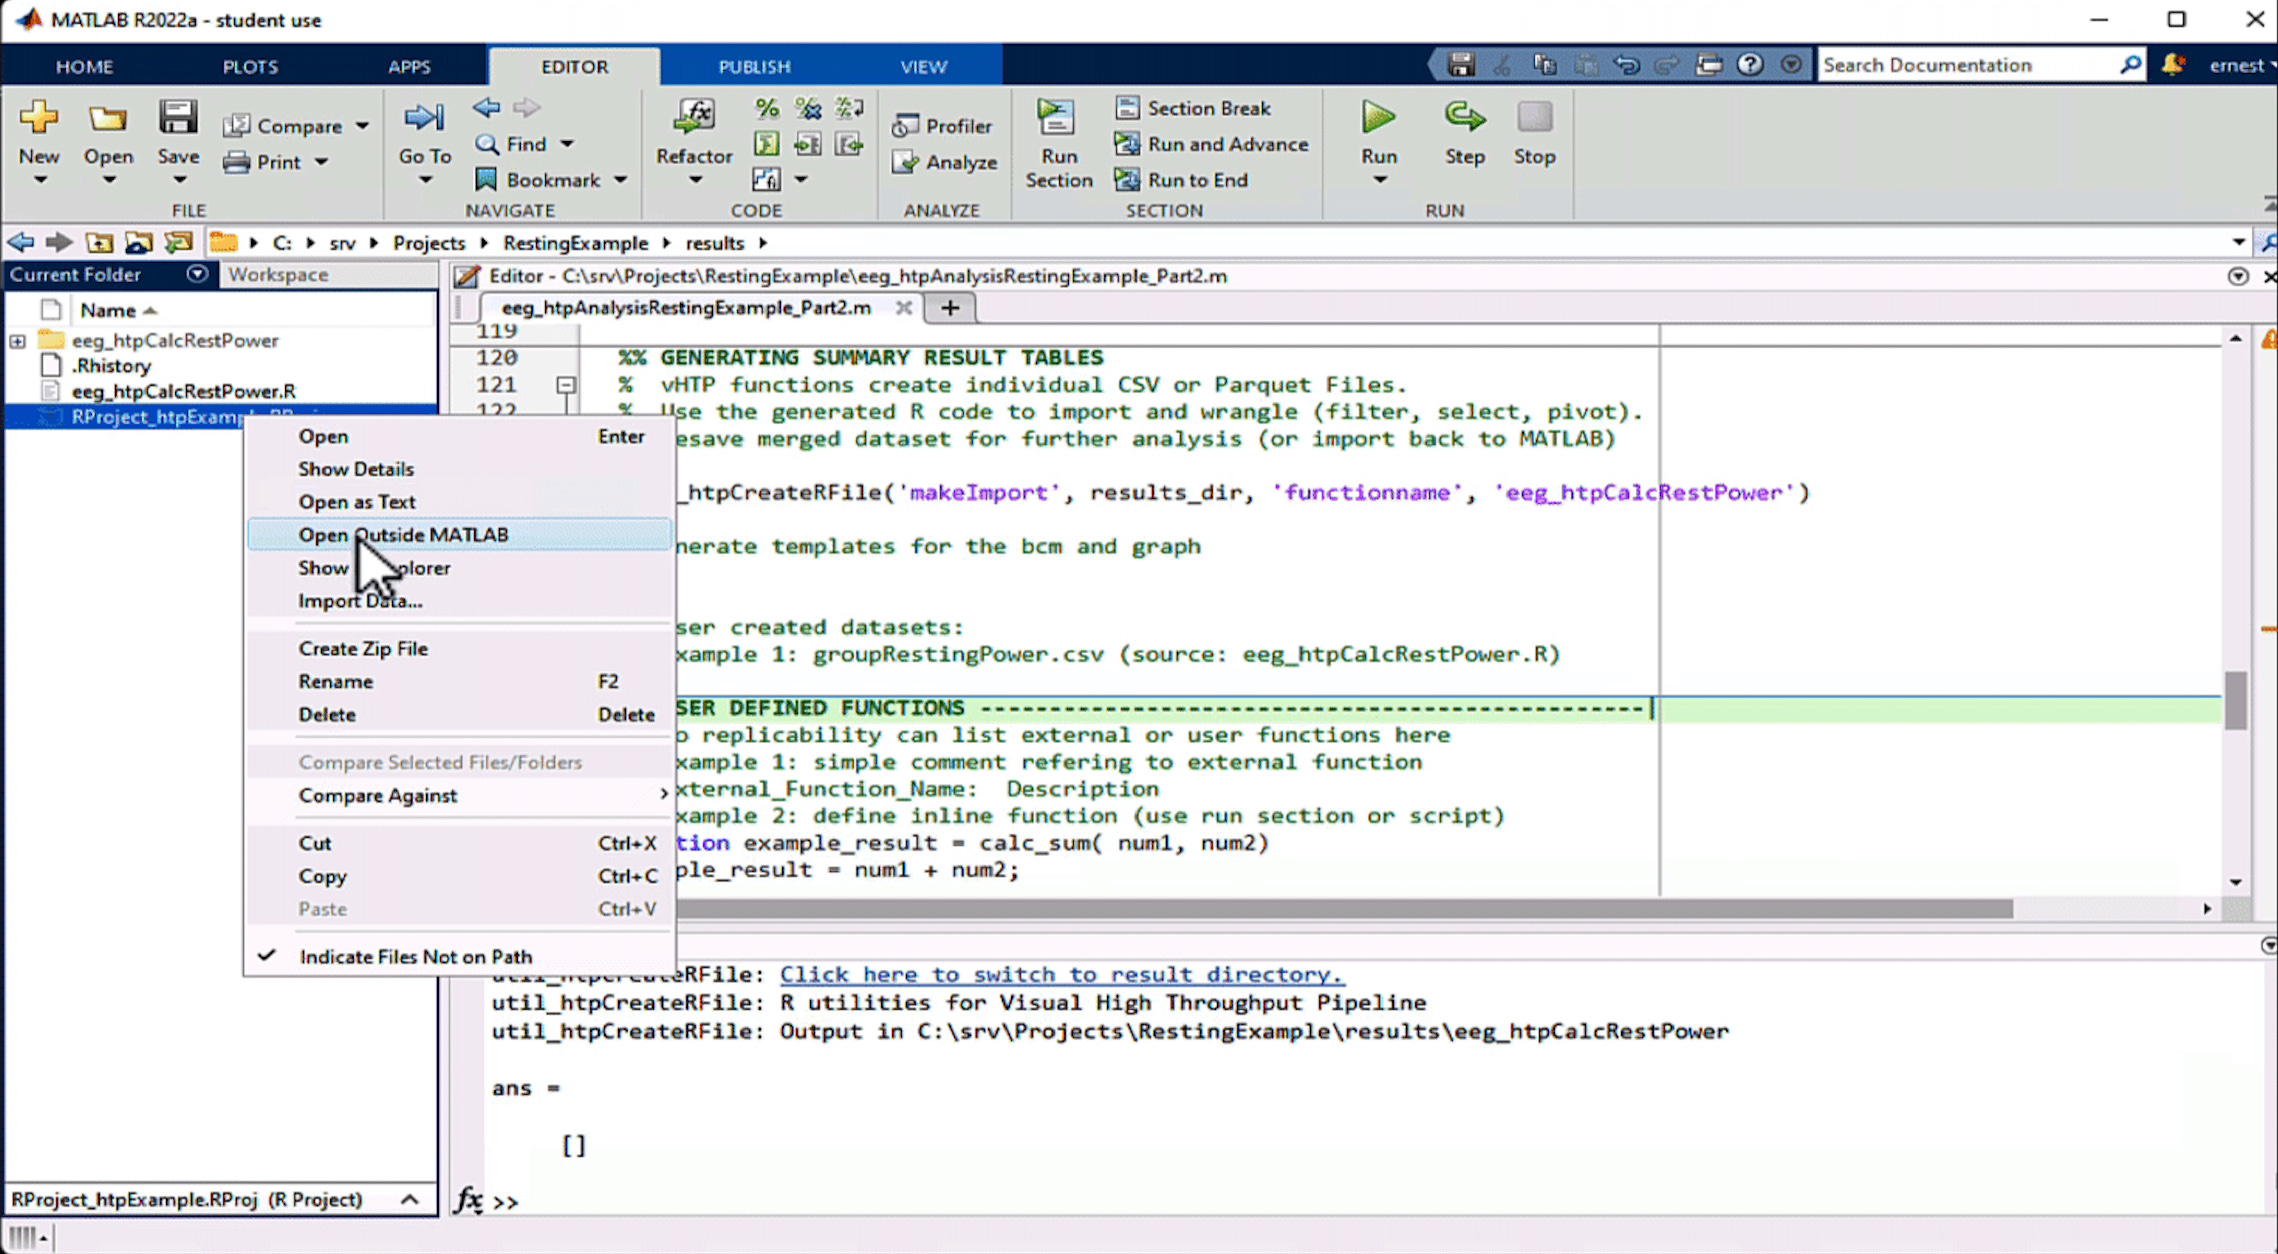The height and width of the screenshot is (1254, 2278).
Task: Open the Refactor tool
Action: 693,118
